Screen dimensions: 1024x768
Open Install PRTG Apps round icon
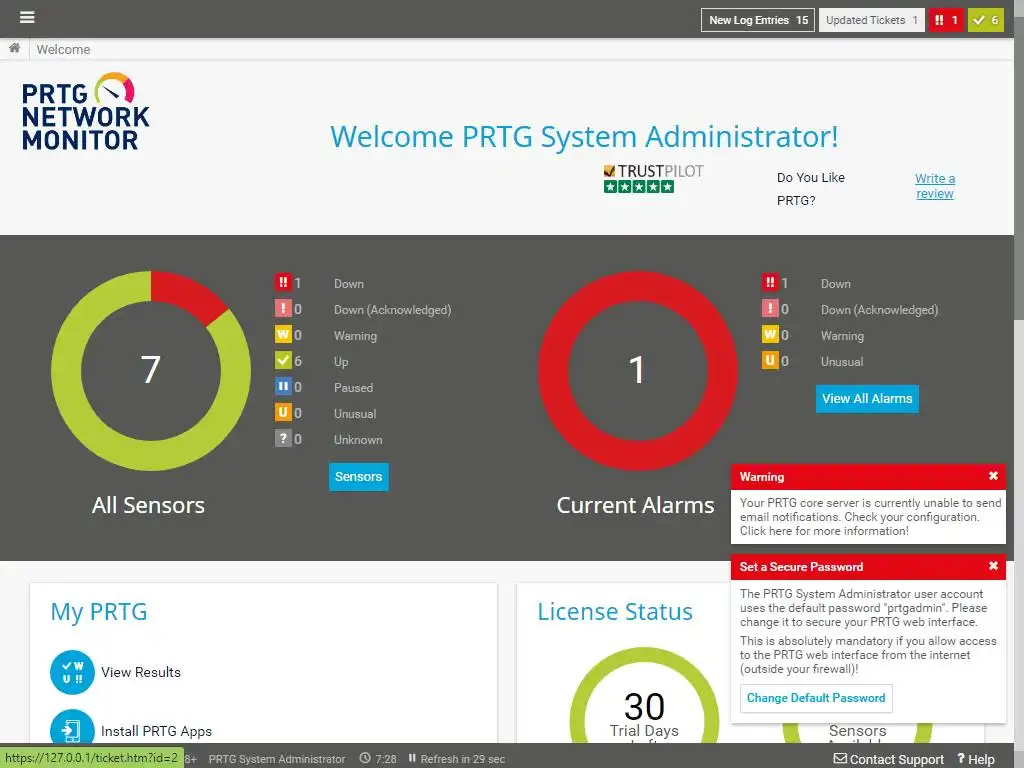(x=72, y=727)
